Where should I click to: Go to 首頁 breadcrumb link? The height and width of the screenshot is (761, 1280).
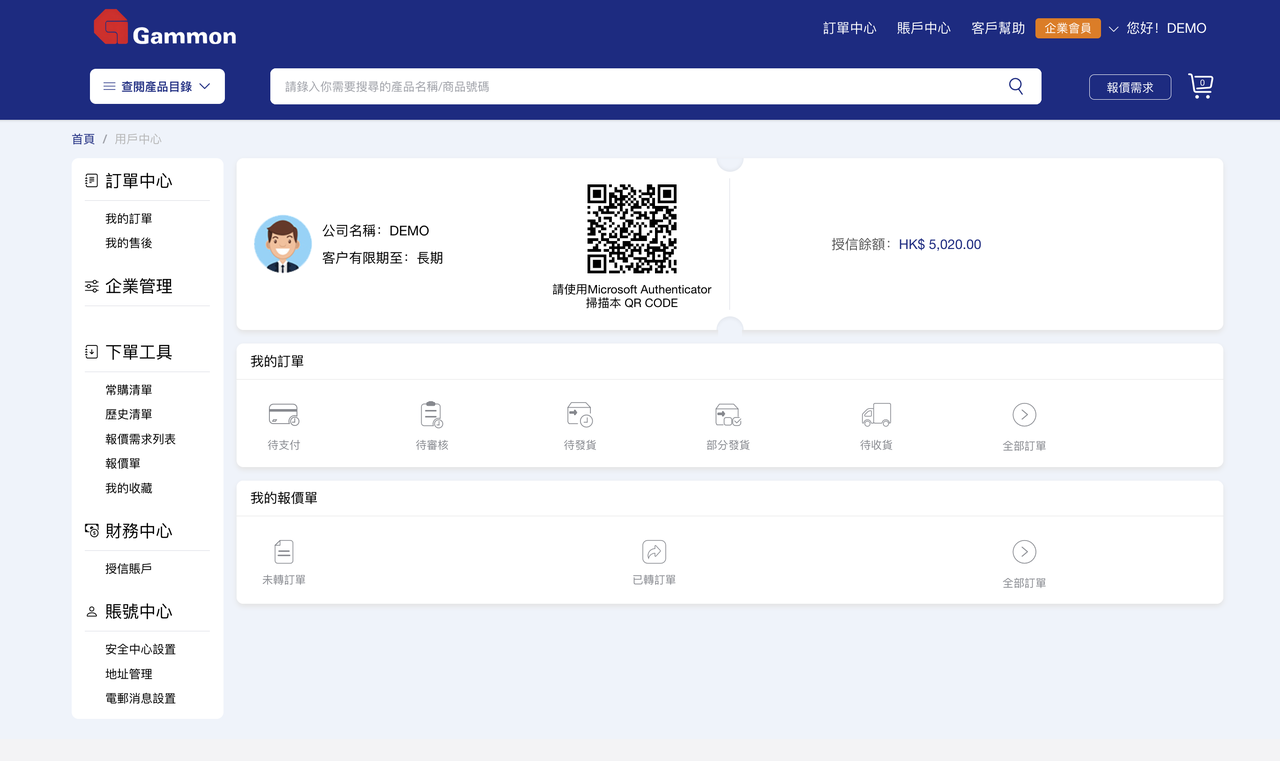83,139
